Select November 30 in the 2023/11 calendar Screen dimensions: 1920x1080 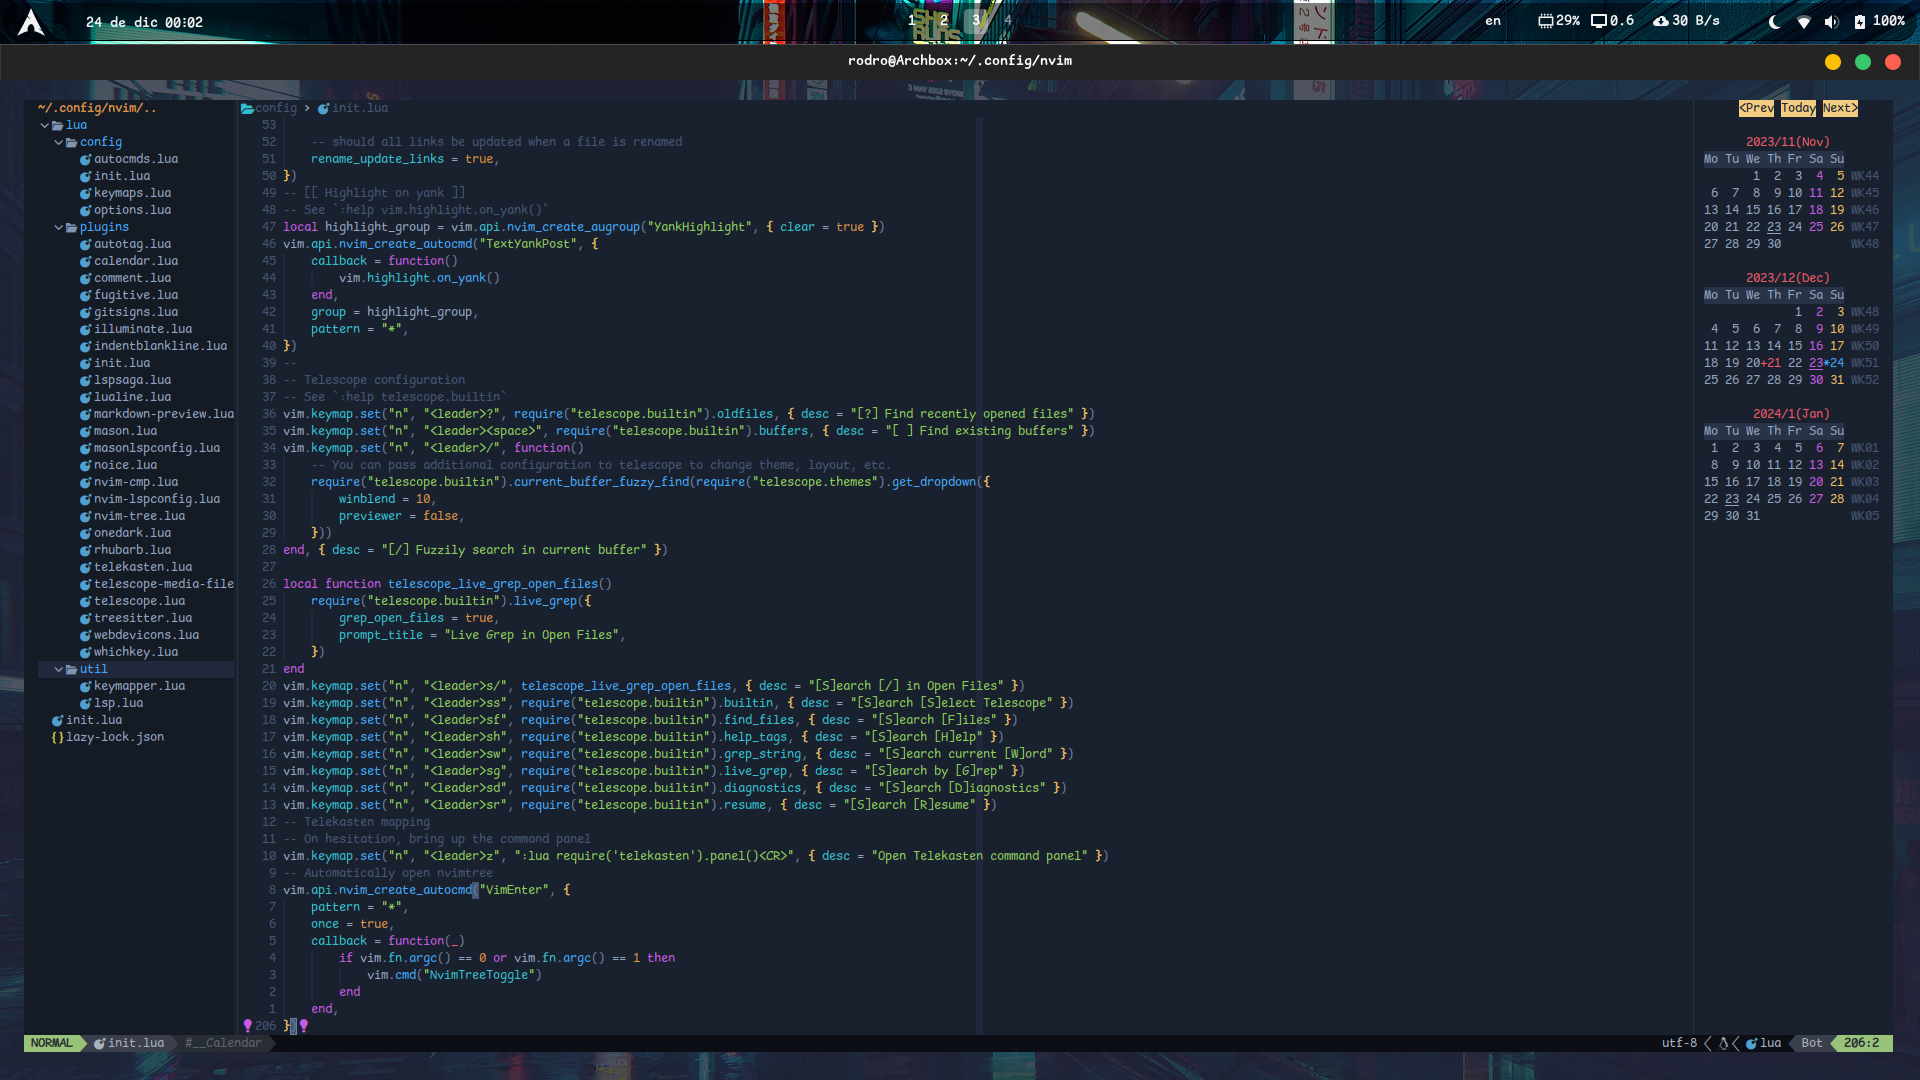point(1774,244)
